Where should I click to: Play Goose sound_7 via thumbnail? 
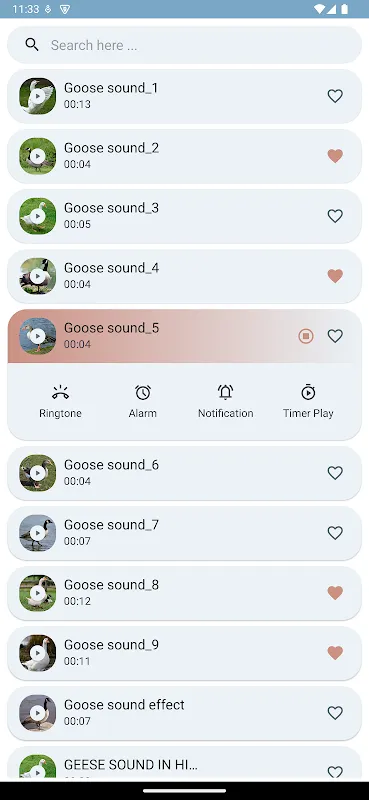tap(37, 533)
